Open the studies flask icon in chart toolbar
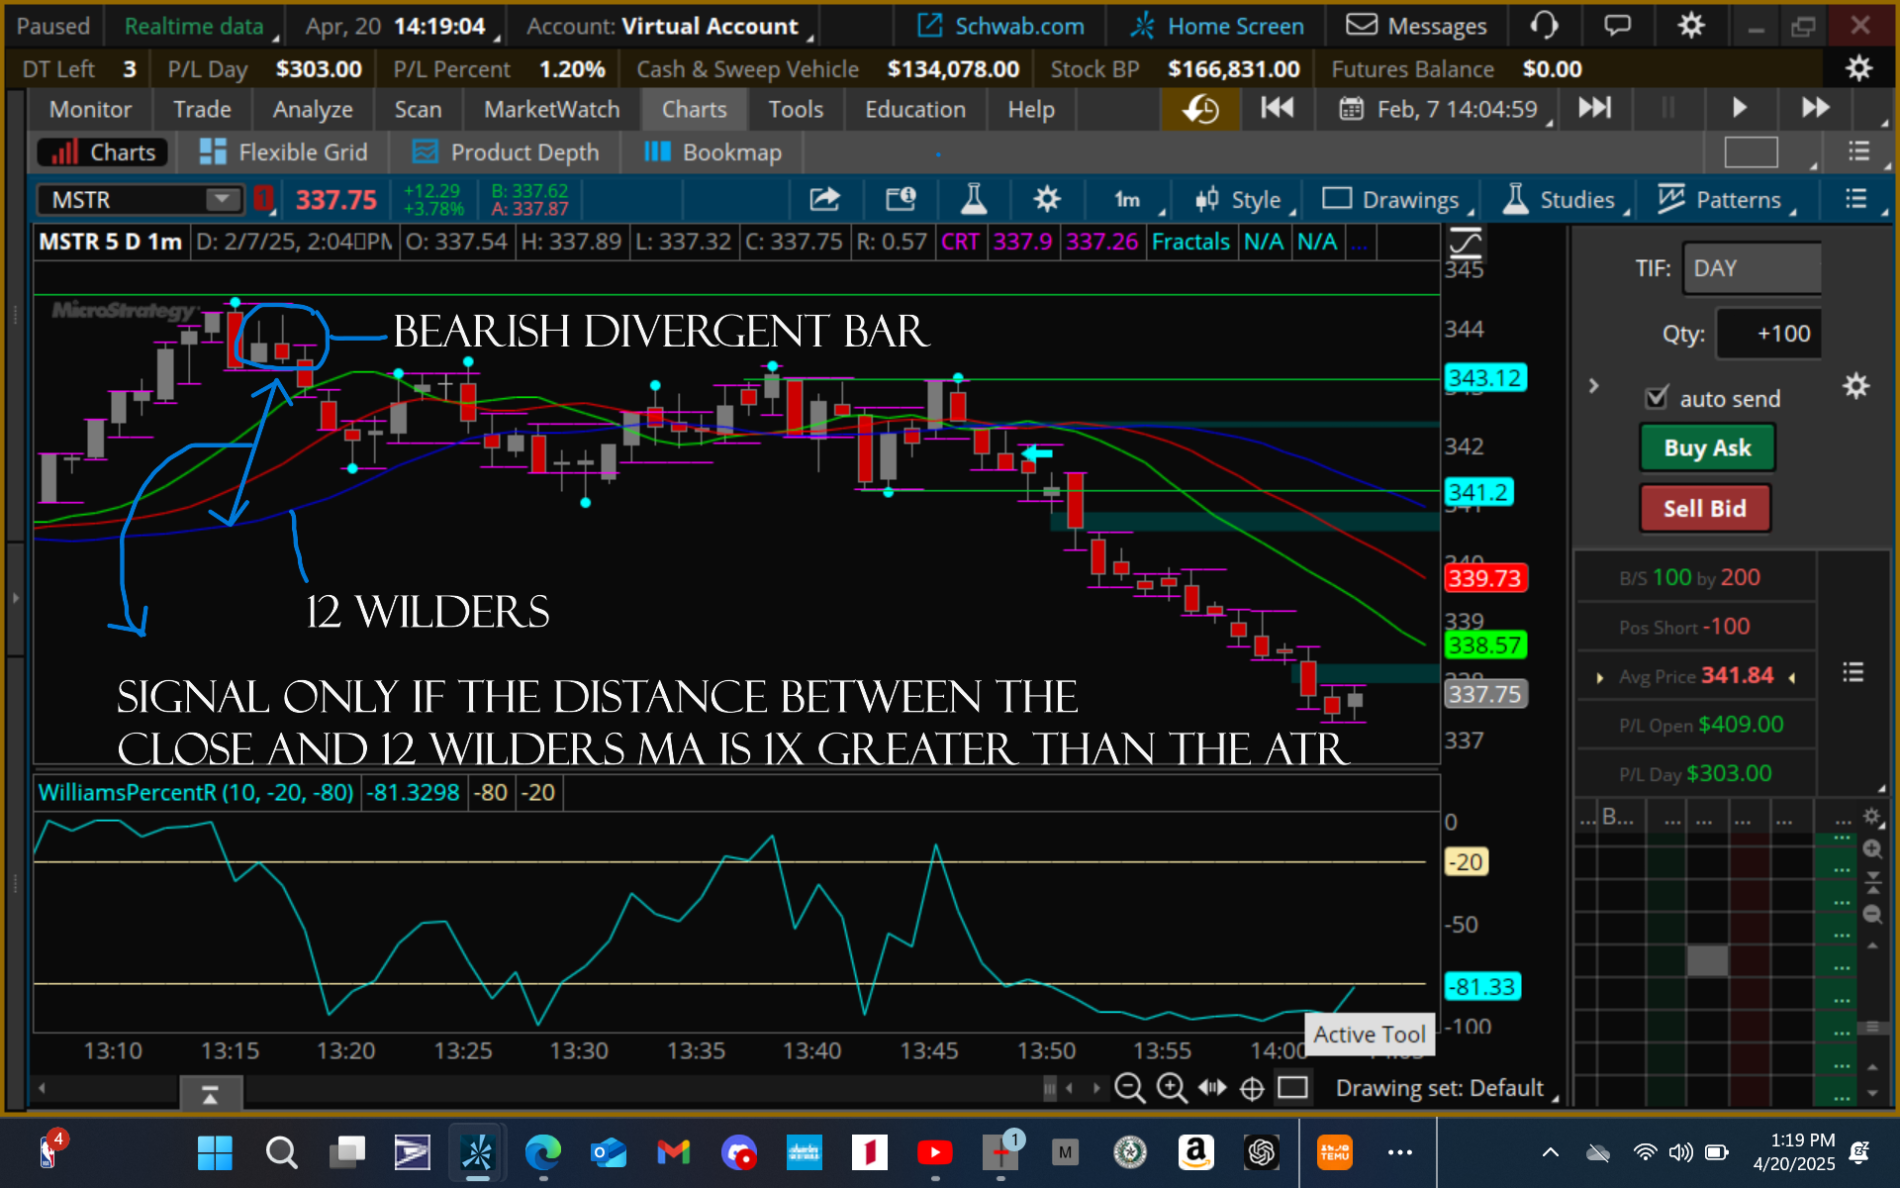This screenshot has height=1188, width=1900. point(973,199)
